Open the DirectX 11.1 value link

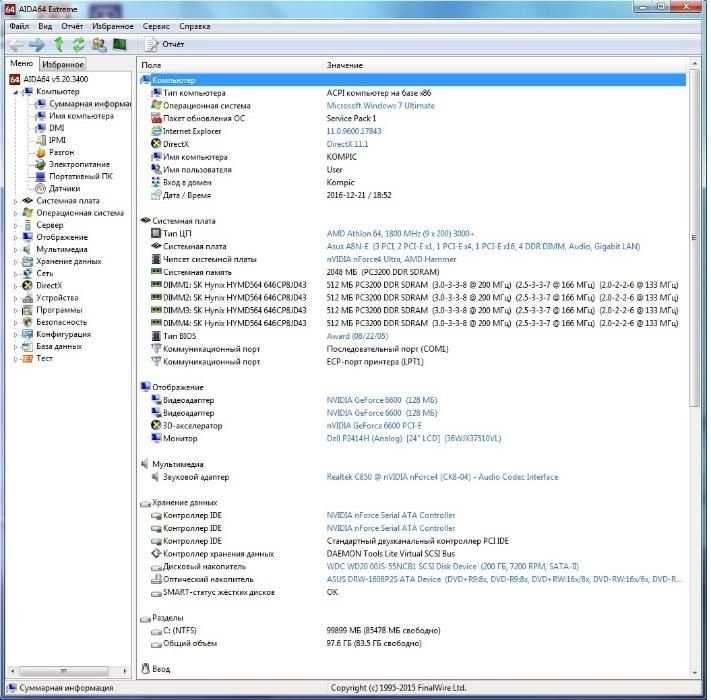coord(347,144)
